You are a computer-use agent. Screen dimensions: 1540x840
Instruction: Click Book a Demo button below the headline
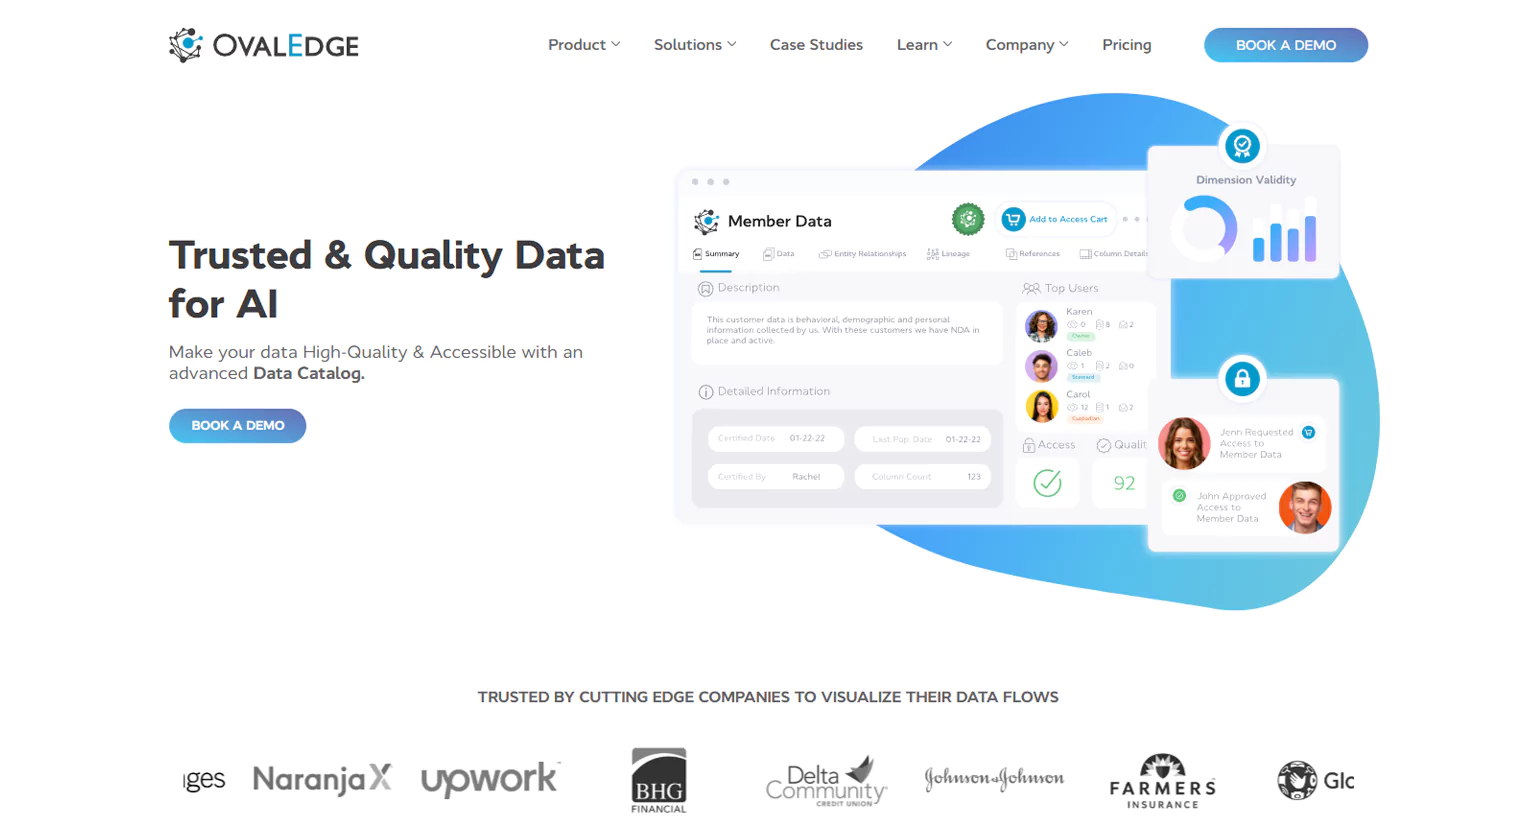point(237,426)
